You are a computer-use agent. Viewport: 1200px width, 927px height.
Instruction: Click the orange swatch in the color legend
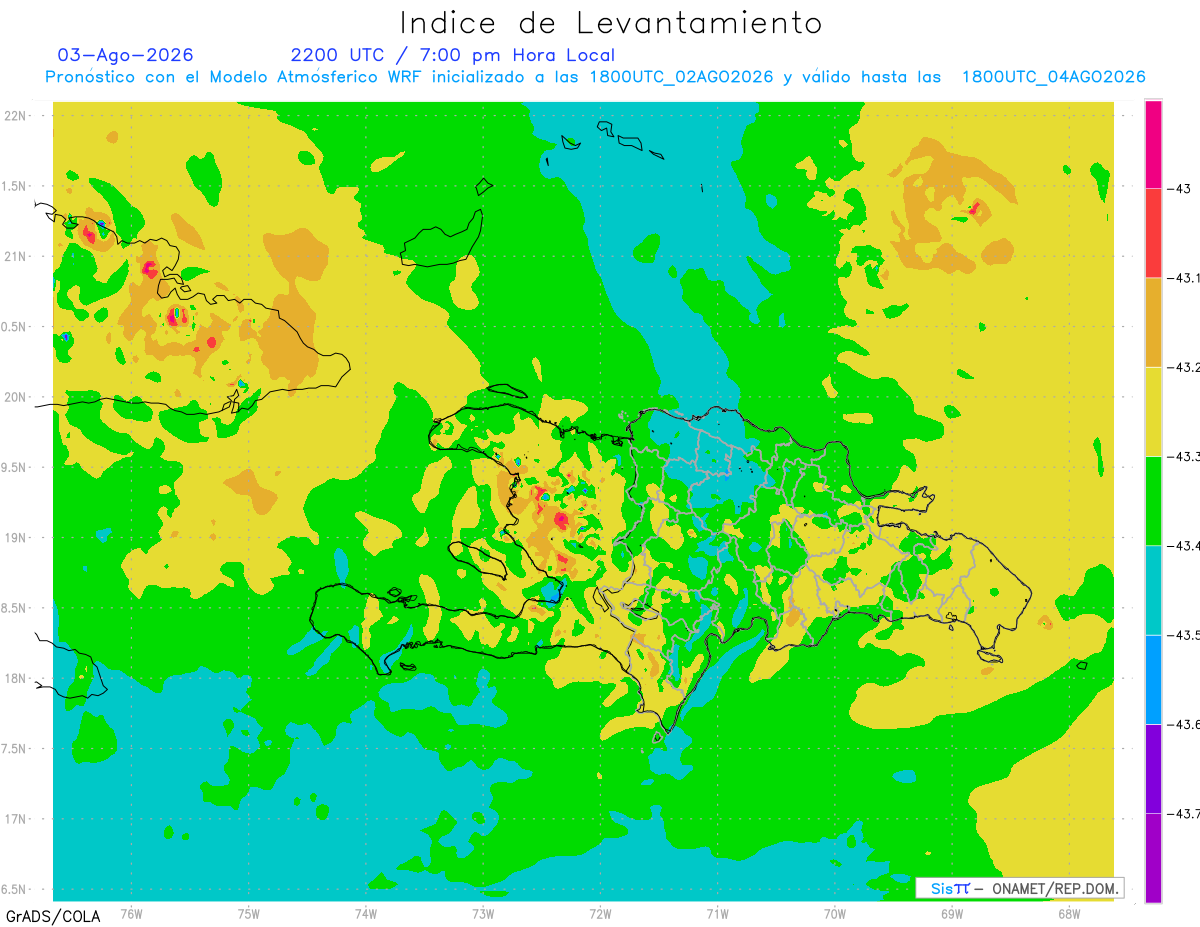(x=1153, y=322)
